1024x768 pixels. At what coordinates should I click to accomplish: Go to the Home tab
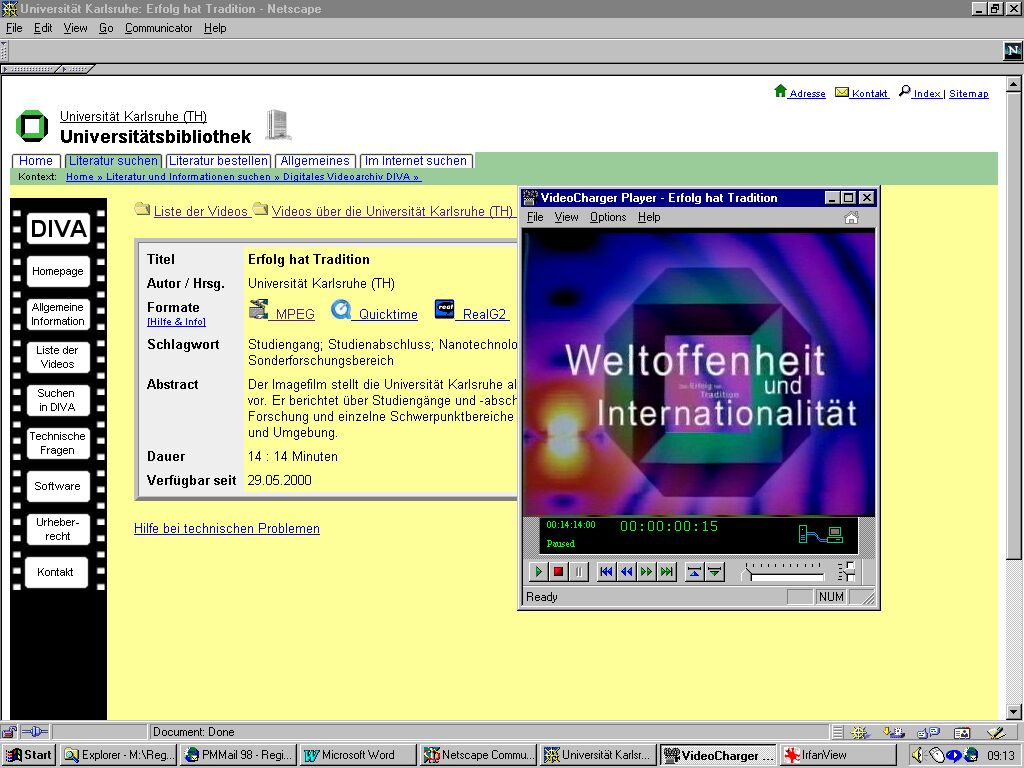coord(36,161)
